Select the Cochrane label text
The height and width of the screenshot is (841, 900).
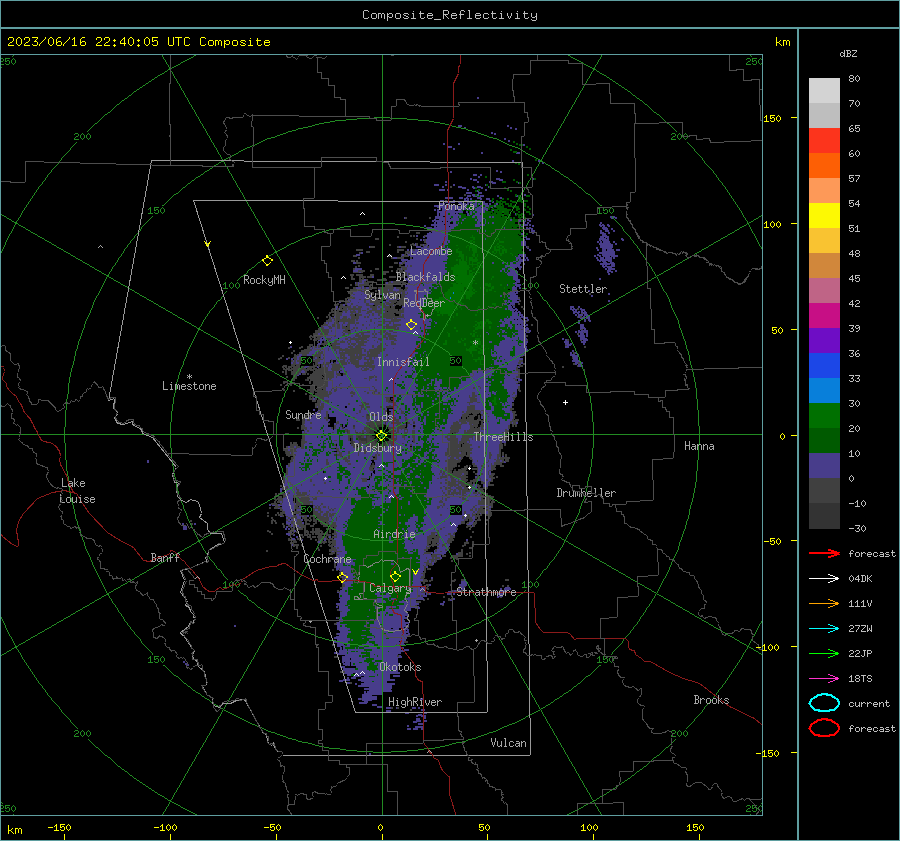[327, 559]
